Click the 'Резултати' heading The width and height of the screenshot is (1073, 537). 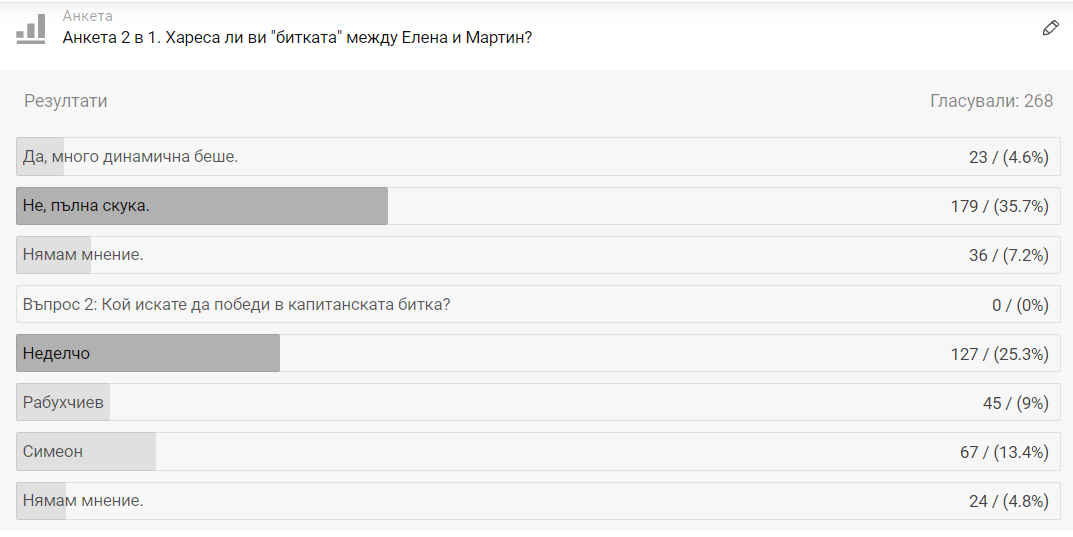[65, 101]
